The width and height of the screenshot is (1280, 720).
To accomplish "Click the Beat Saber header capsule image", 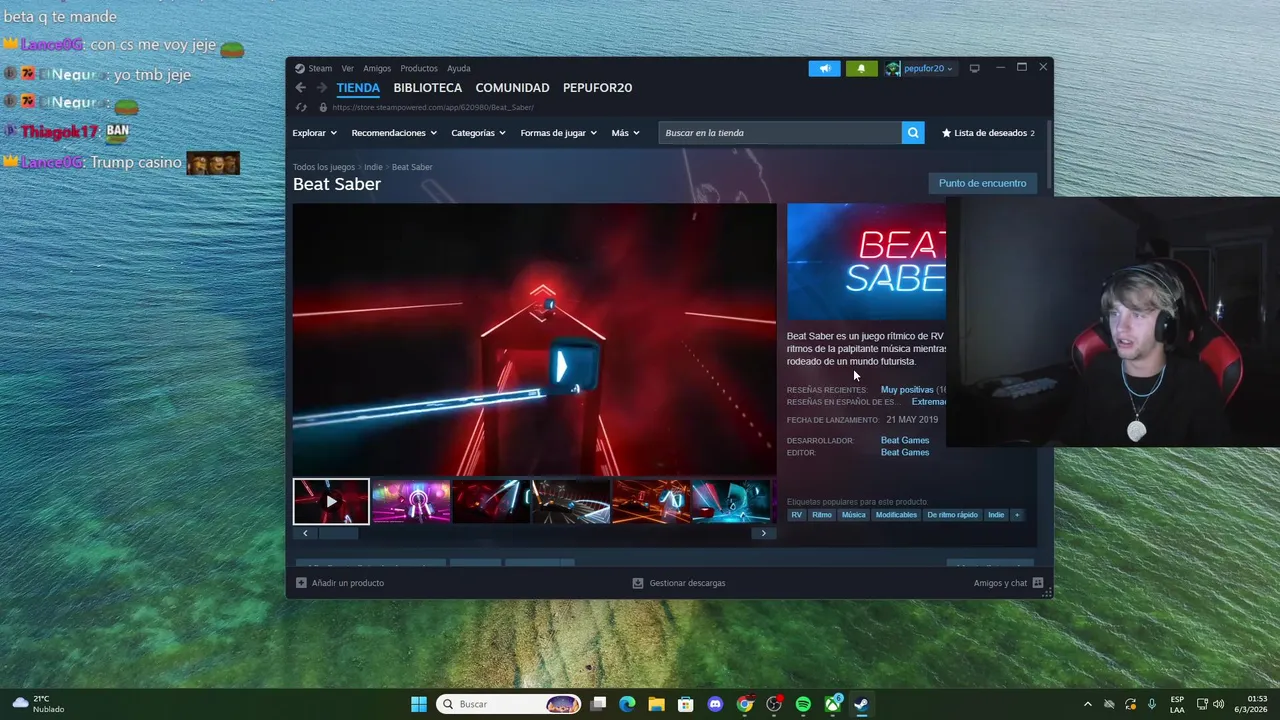I will click(866, 262).
